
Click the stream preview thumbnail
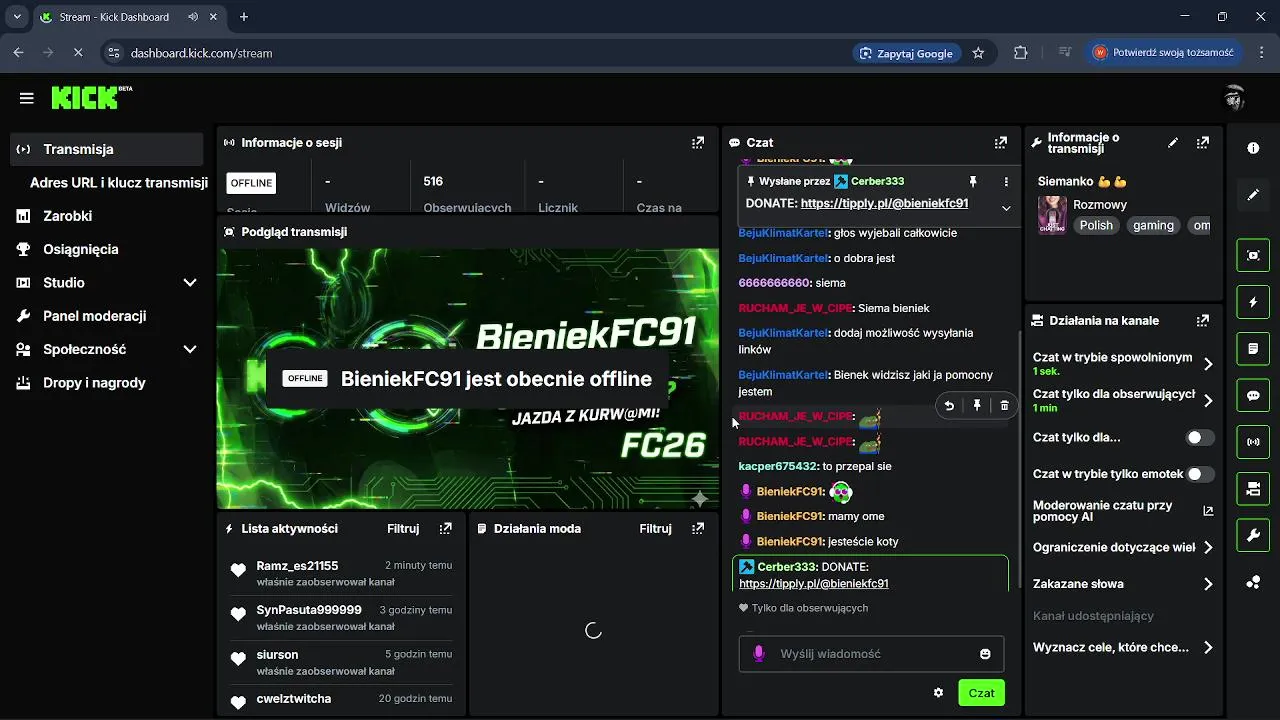[x=468, y=379]
